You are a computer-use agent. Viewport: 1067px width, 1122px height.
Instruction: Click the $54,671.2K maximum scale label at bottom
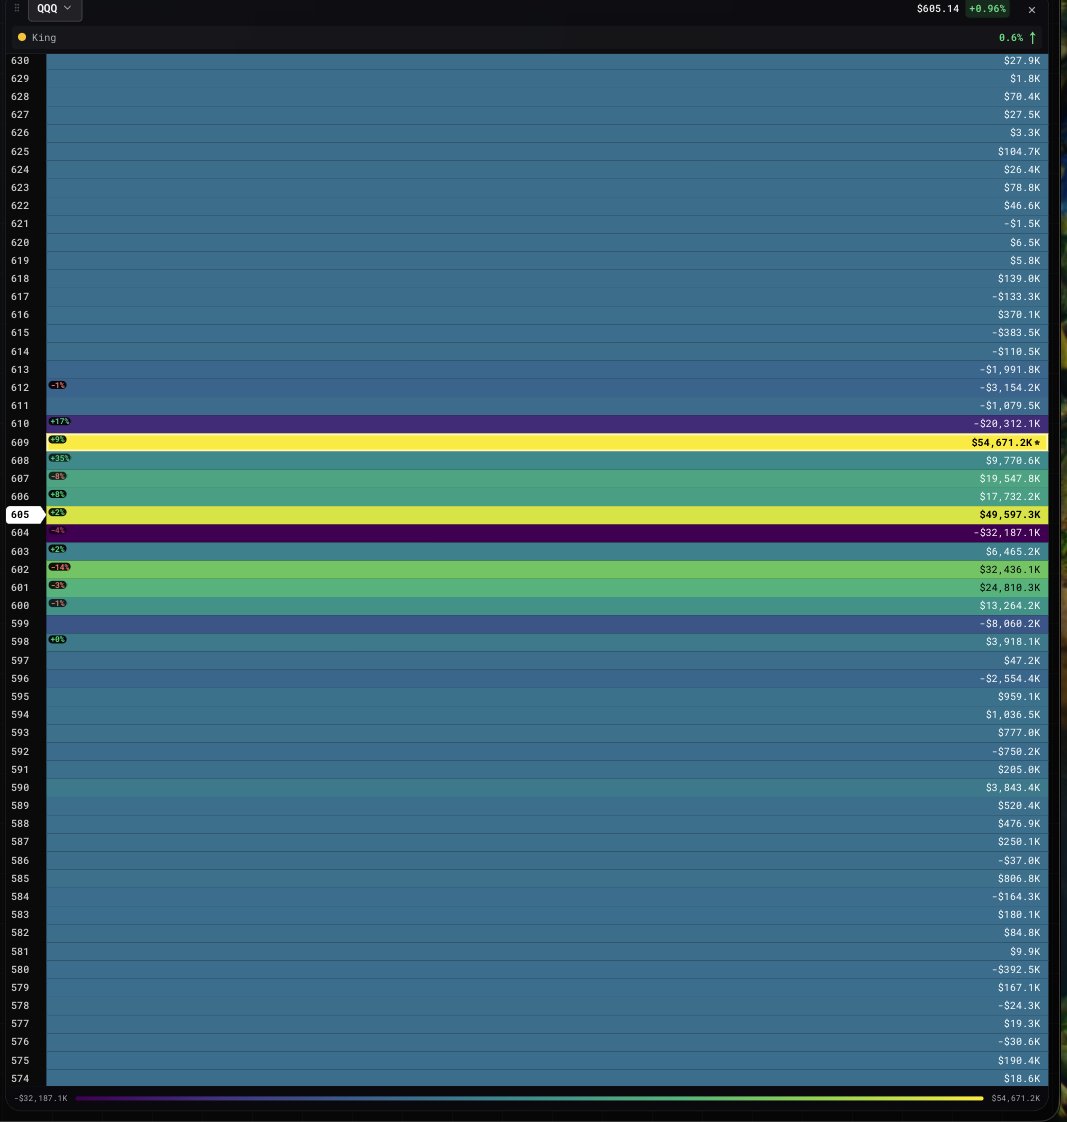[1015, 1098]
